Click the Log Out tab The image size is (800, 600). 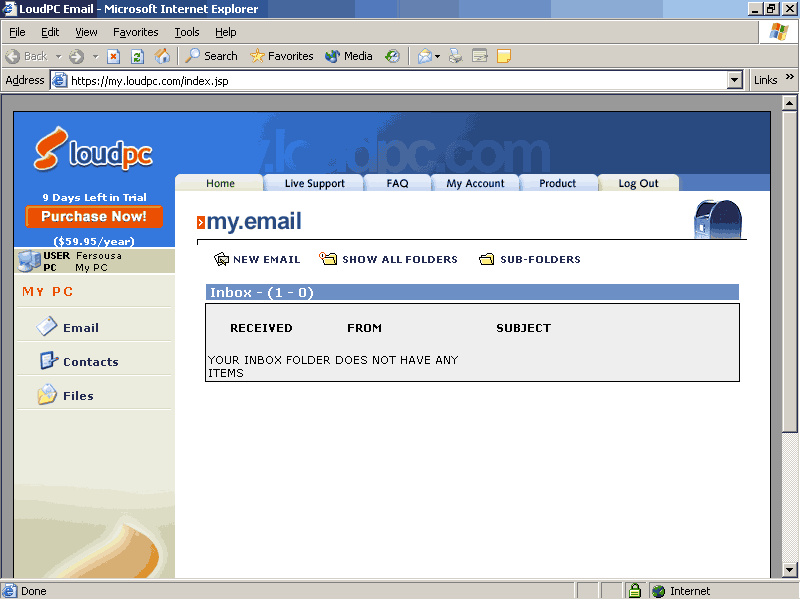pos(638,183)
